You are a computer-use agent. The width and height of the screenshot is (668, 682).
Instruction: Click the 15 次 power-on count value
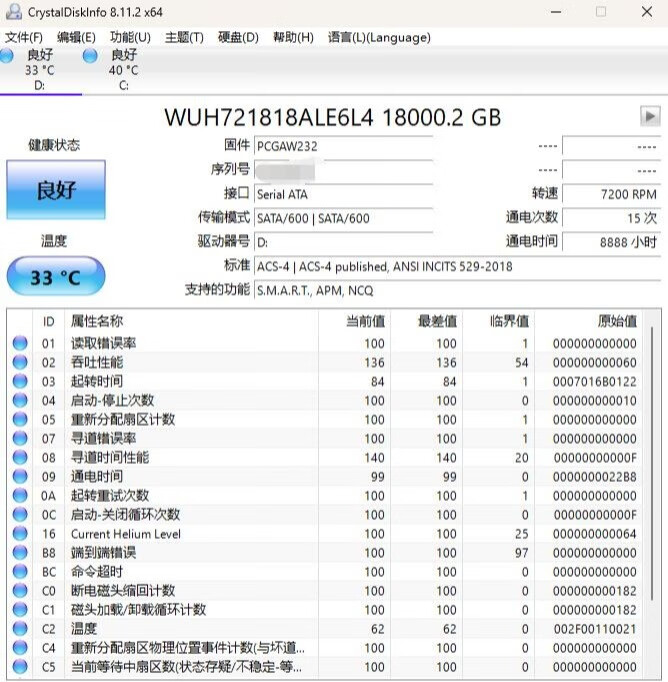611,218
